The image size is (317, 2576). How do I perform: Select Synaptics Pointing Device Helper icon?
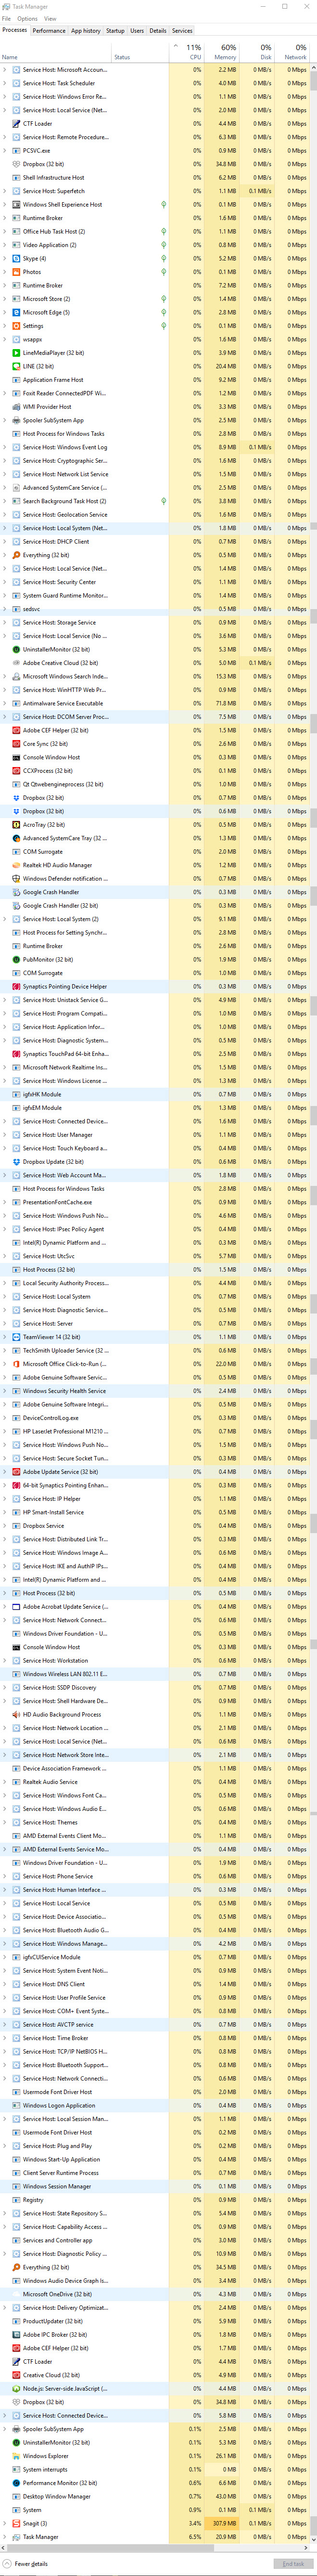pyautogui.click(x=16, y=987)
